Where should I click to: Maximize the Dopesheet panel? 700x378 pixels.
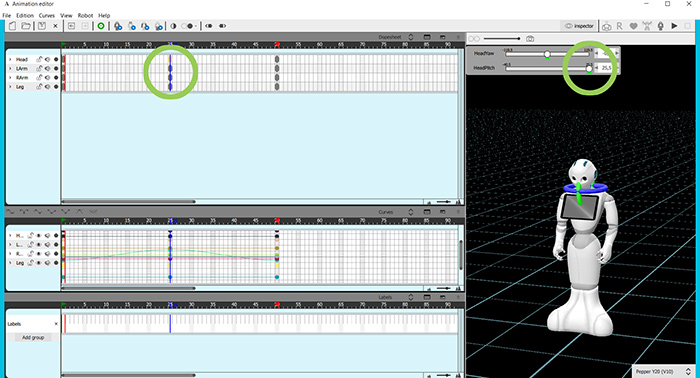pos(427,37)
